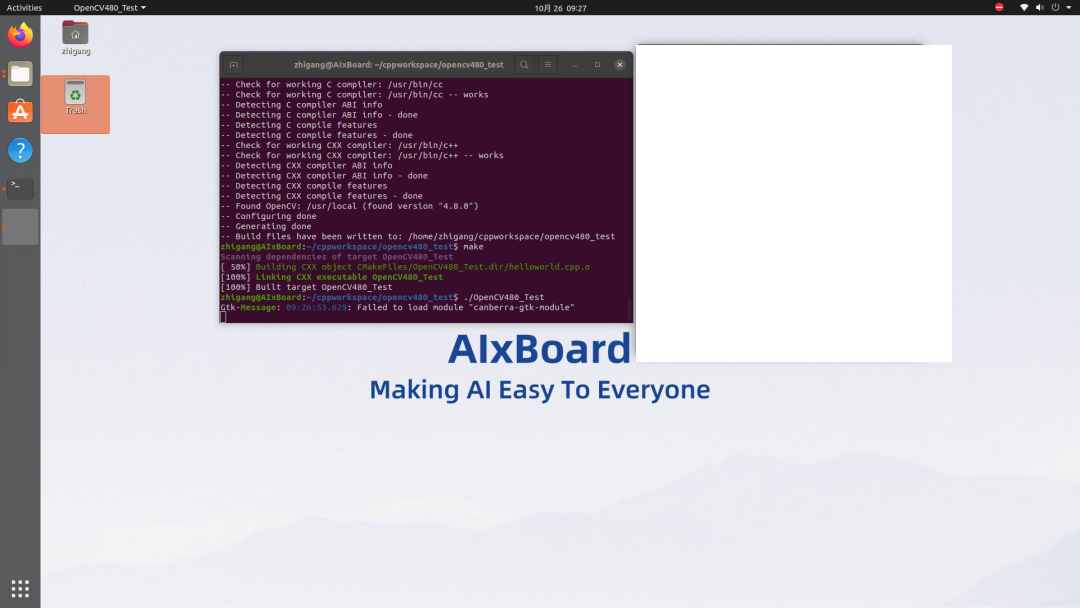Viewport: 1080px width, 608px height.
Task: Open the OpenCV480_Test app menu
Action: pyautogui.click(x=110, y=8)
